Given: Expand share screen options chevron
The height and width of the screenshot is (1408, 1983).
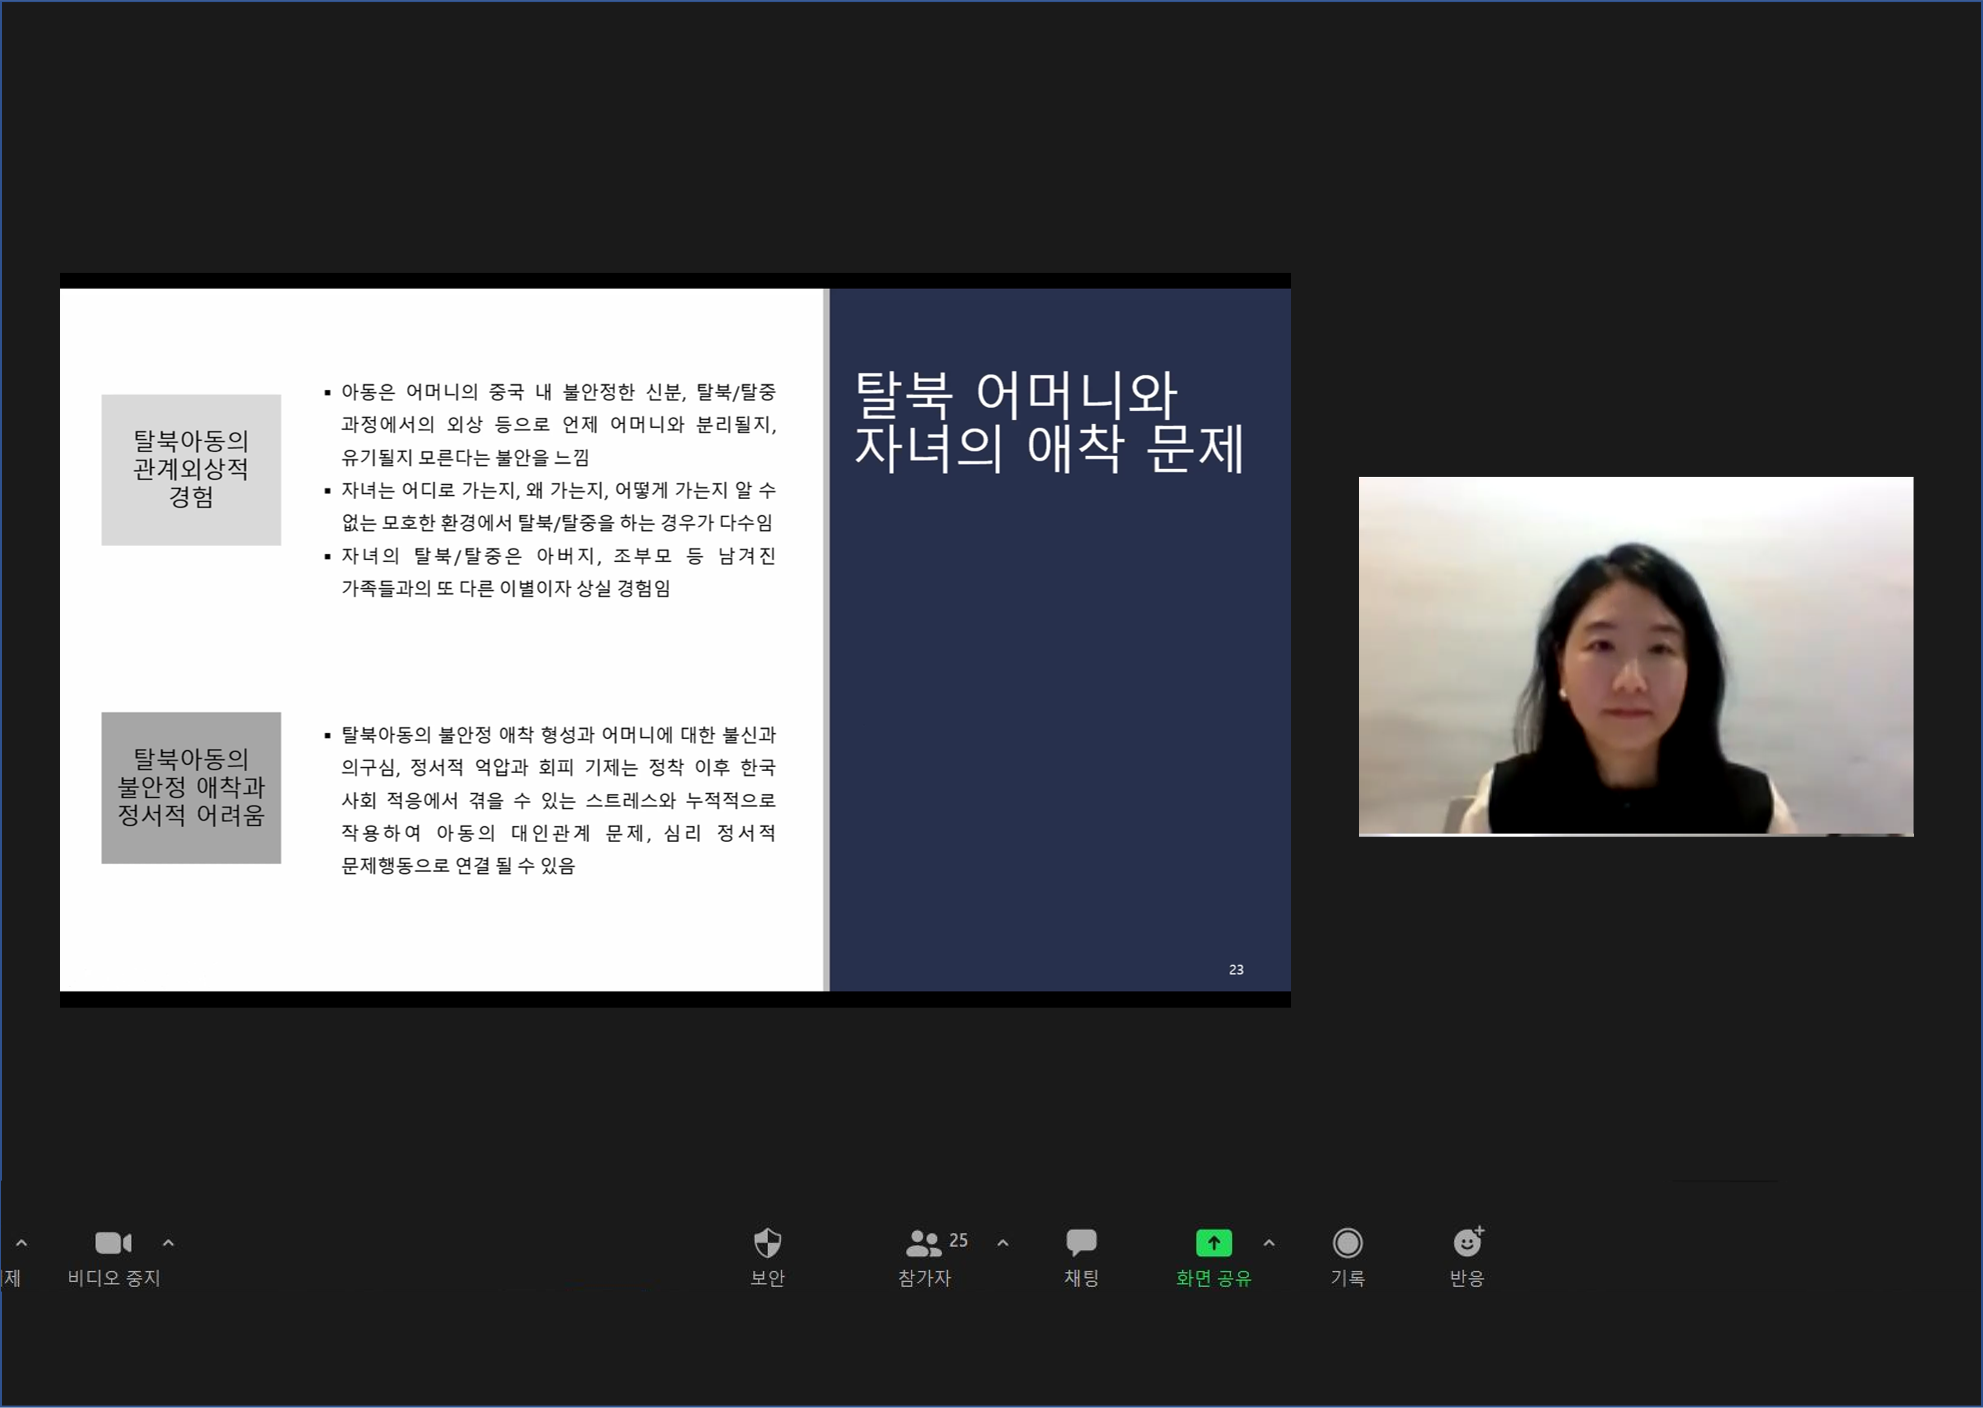Looking at the screenshot, I should [1269, 1243].
